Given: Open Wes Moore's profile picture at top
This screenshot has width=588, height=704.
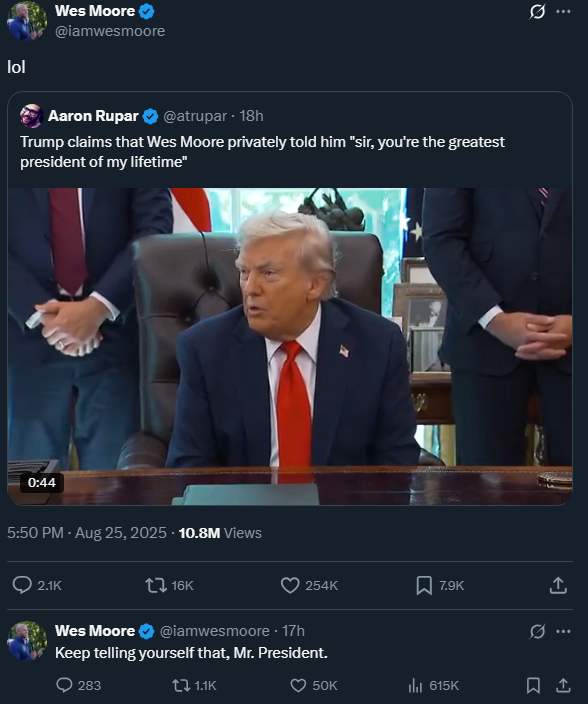Looking at the screenshot, I should pos(27,21).
